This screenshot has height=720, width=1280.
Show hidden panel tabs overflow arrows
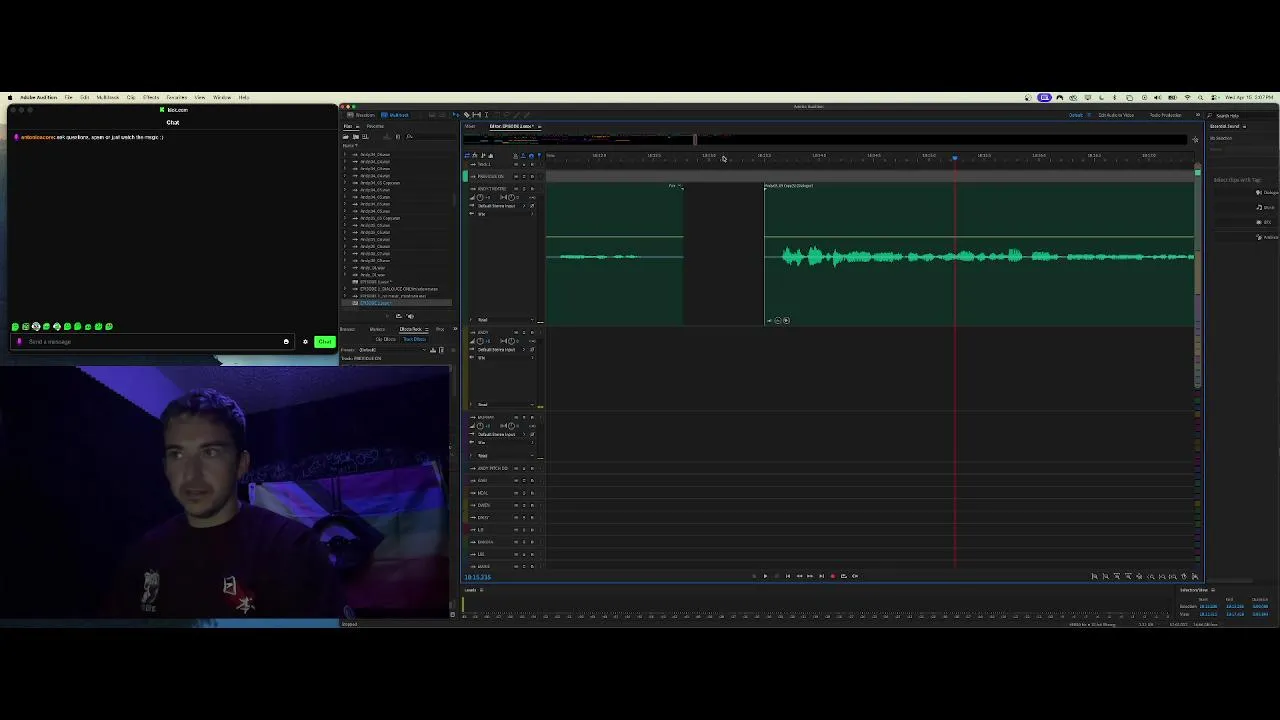[x=454, y=329]
